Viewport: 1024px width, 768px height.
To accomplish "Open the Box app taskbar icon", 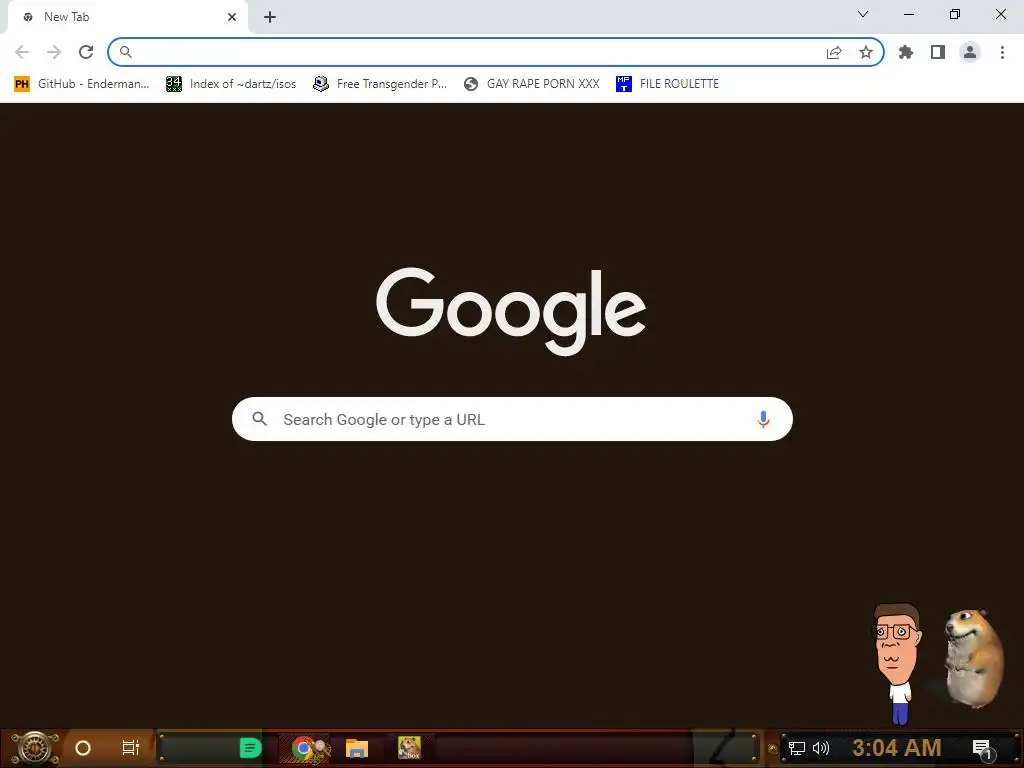I will pyautogui.click(x=409, y=748).
